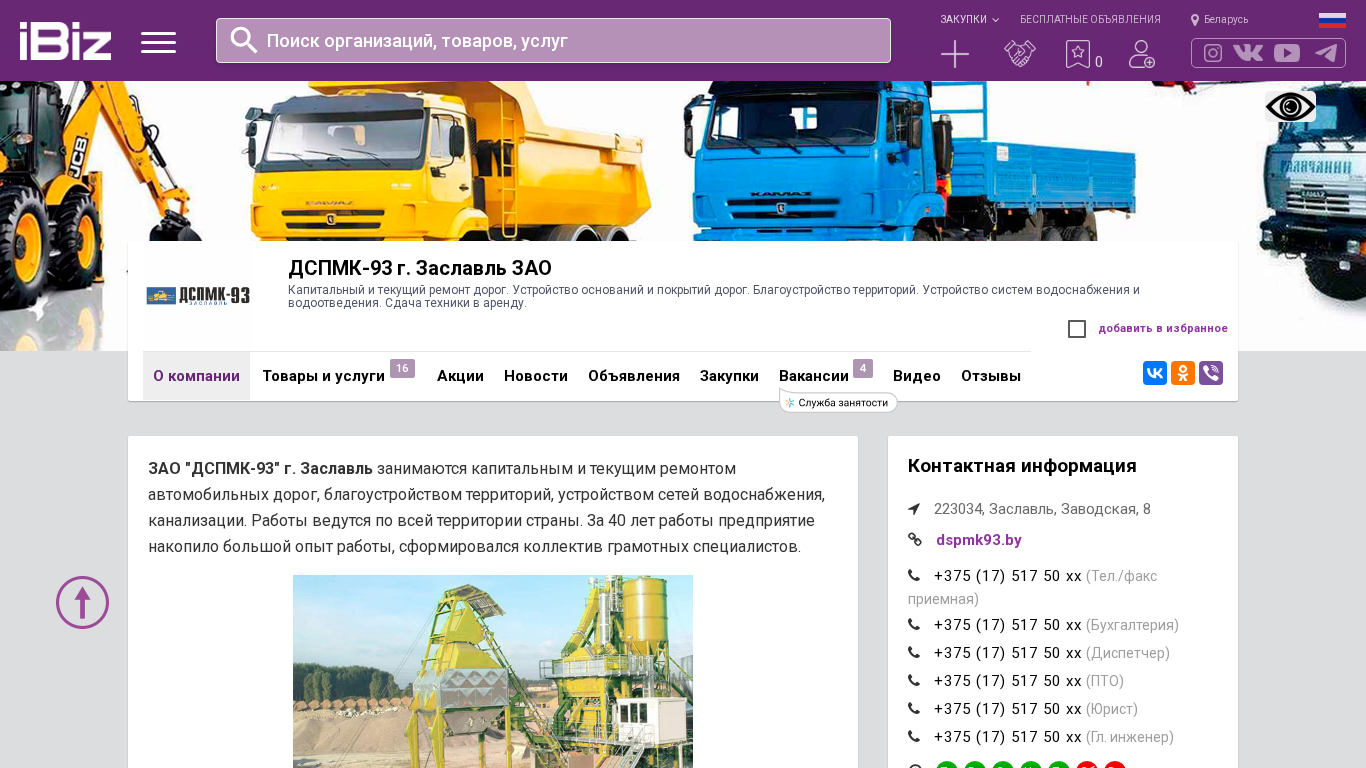Click the user sign-up icon
Image resolution: width=1366 pixels, height=768 pixels.
pyautogui.click(x=1142, y=54)
